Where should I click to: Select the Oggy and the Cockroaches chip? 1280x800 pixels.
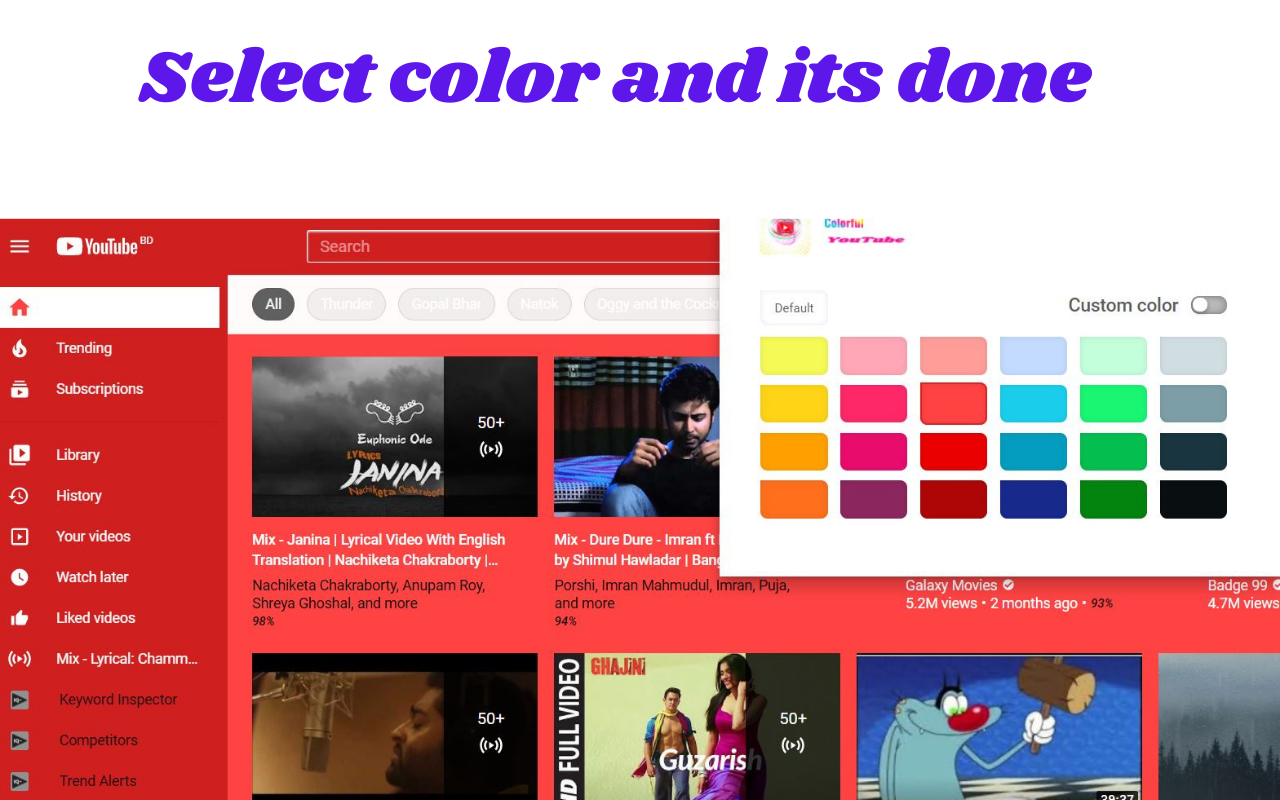pos(652,304)
